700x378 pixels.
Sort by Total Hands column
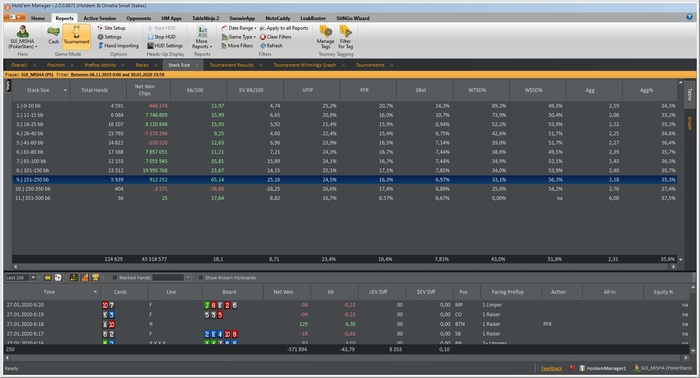point(95,90)
